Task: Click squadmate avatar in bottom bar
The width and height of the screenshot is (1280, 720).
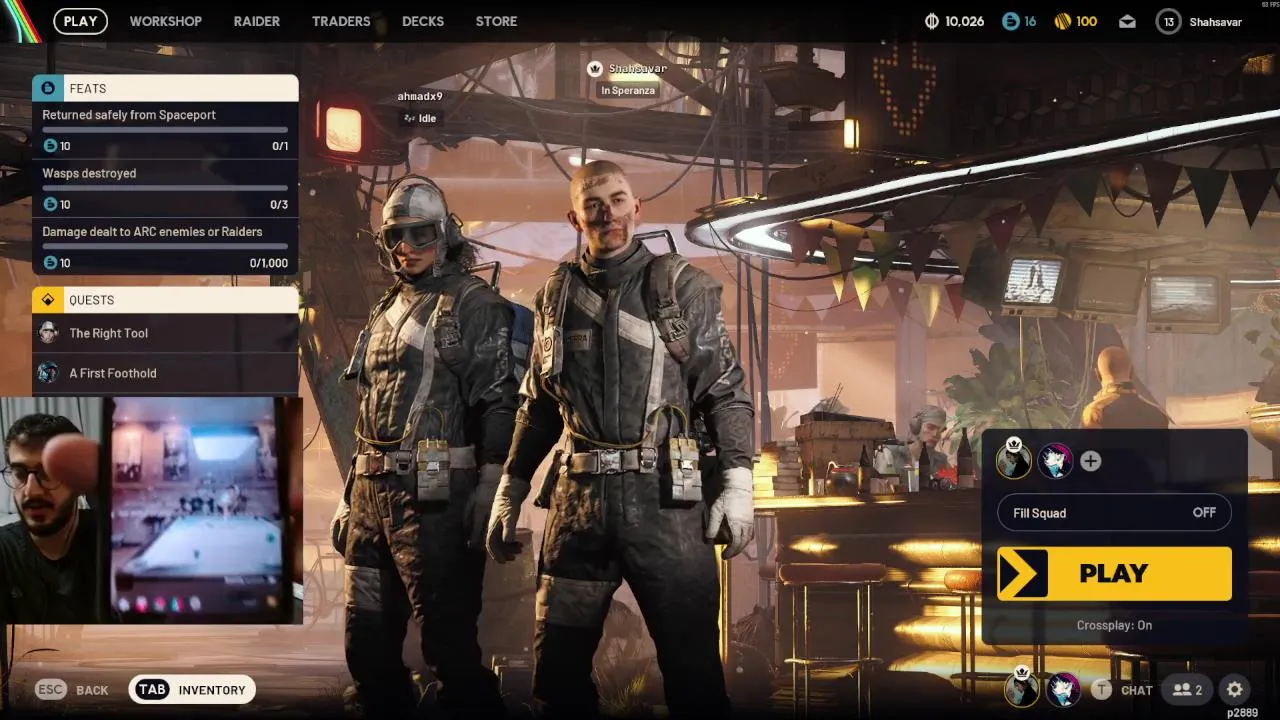Action: (1062, 690)
